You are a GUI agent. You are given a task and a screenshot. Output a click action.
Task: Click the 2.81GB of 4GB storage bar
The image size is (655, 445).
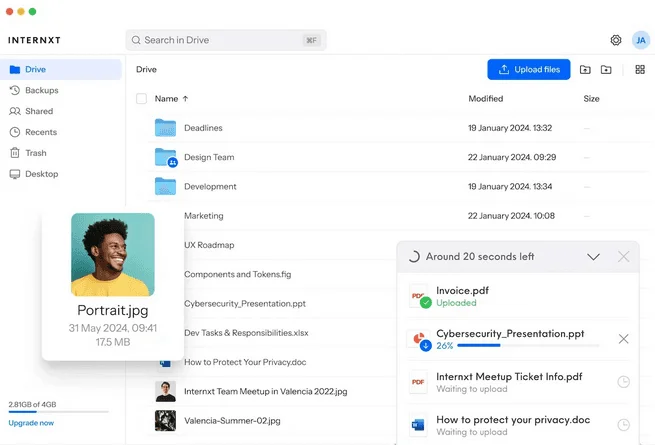58,412
